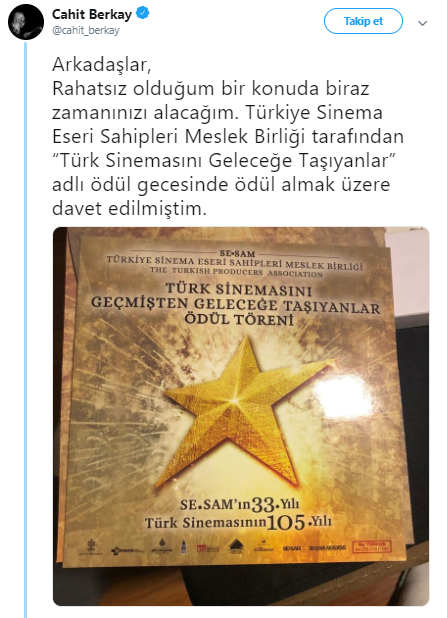Open the attached award ceremony poster image

(x=241, y=416)
